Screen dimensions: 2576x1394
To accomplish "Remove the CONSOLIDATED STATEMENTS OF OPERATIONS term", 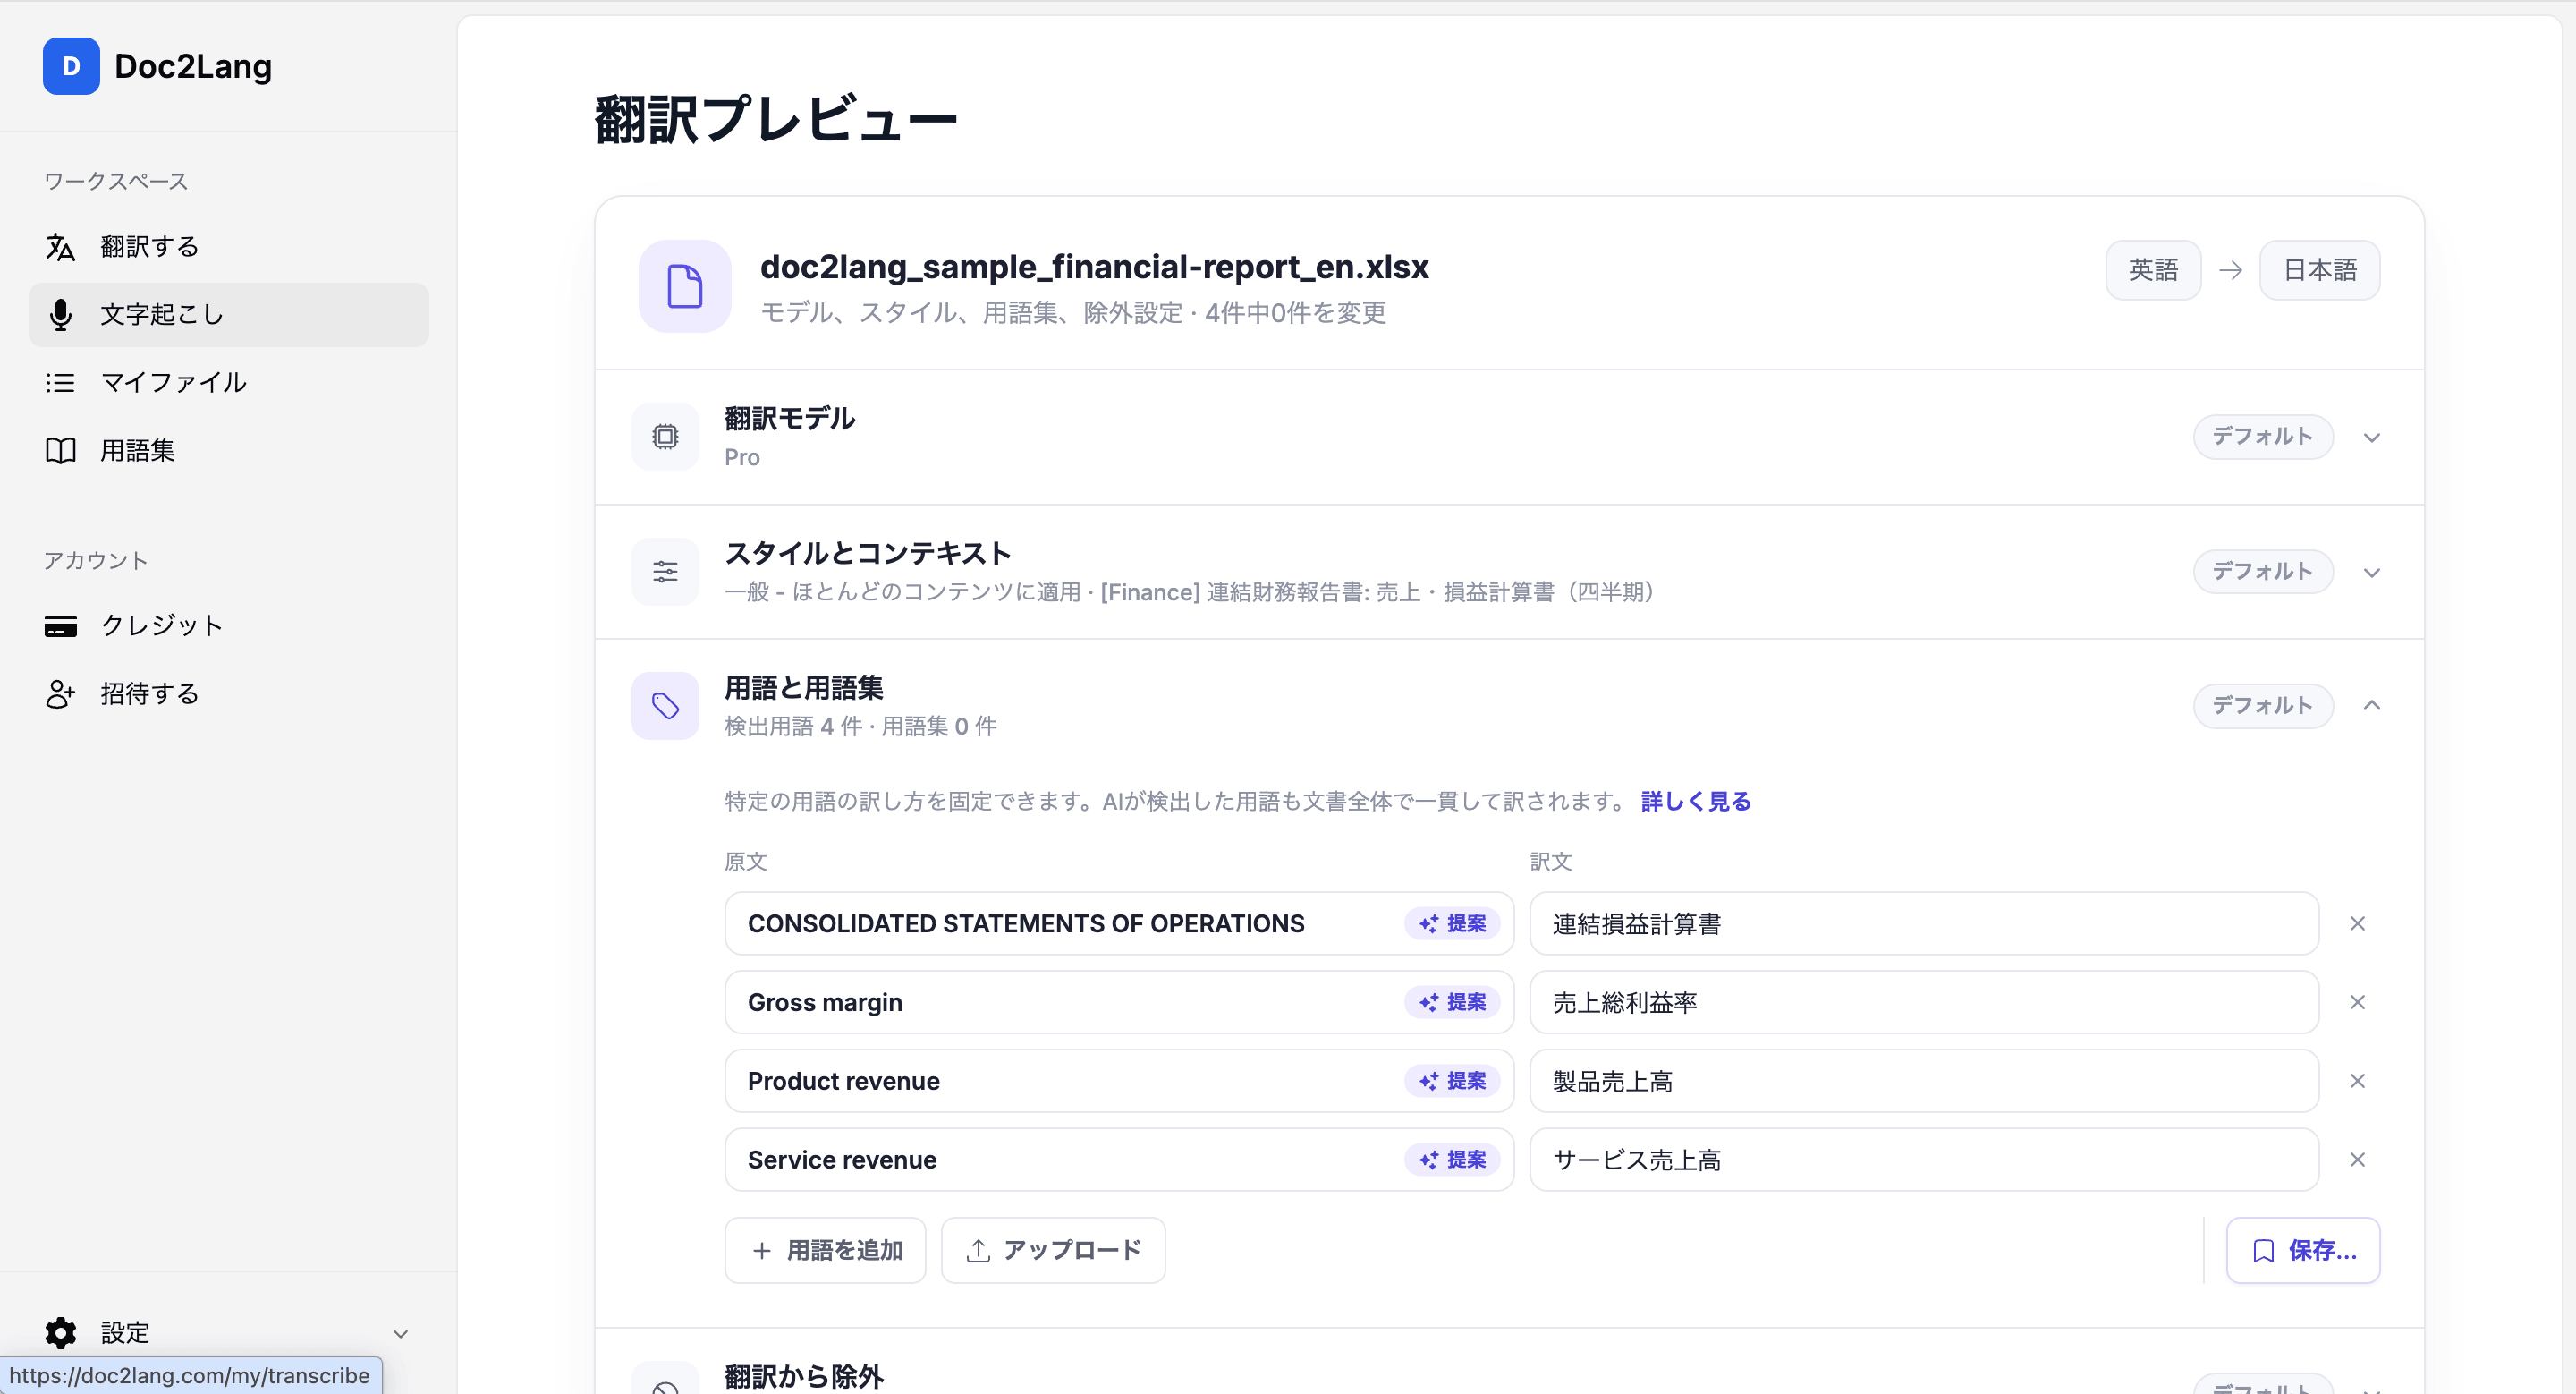I will pyautogui.click(x=2357, y=923).
